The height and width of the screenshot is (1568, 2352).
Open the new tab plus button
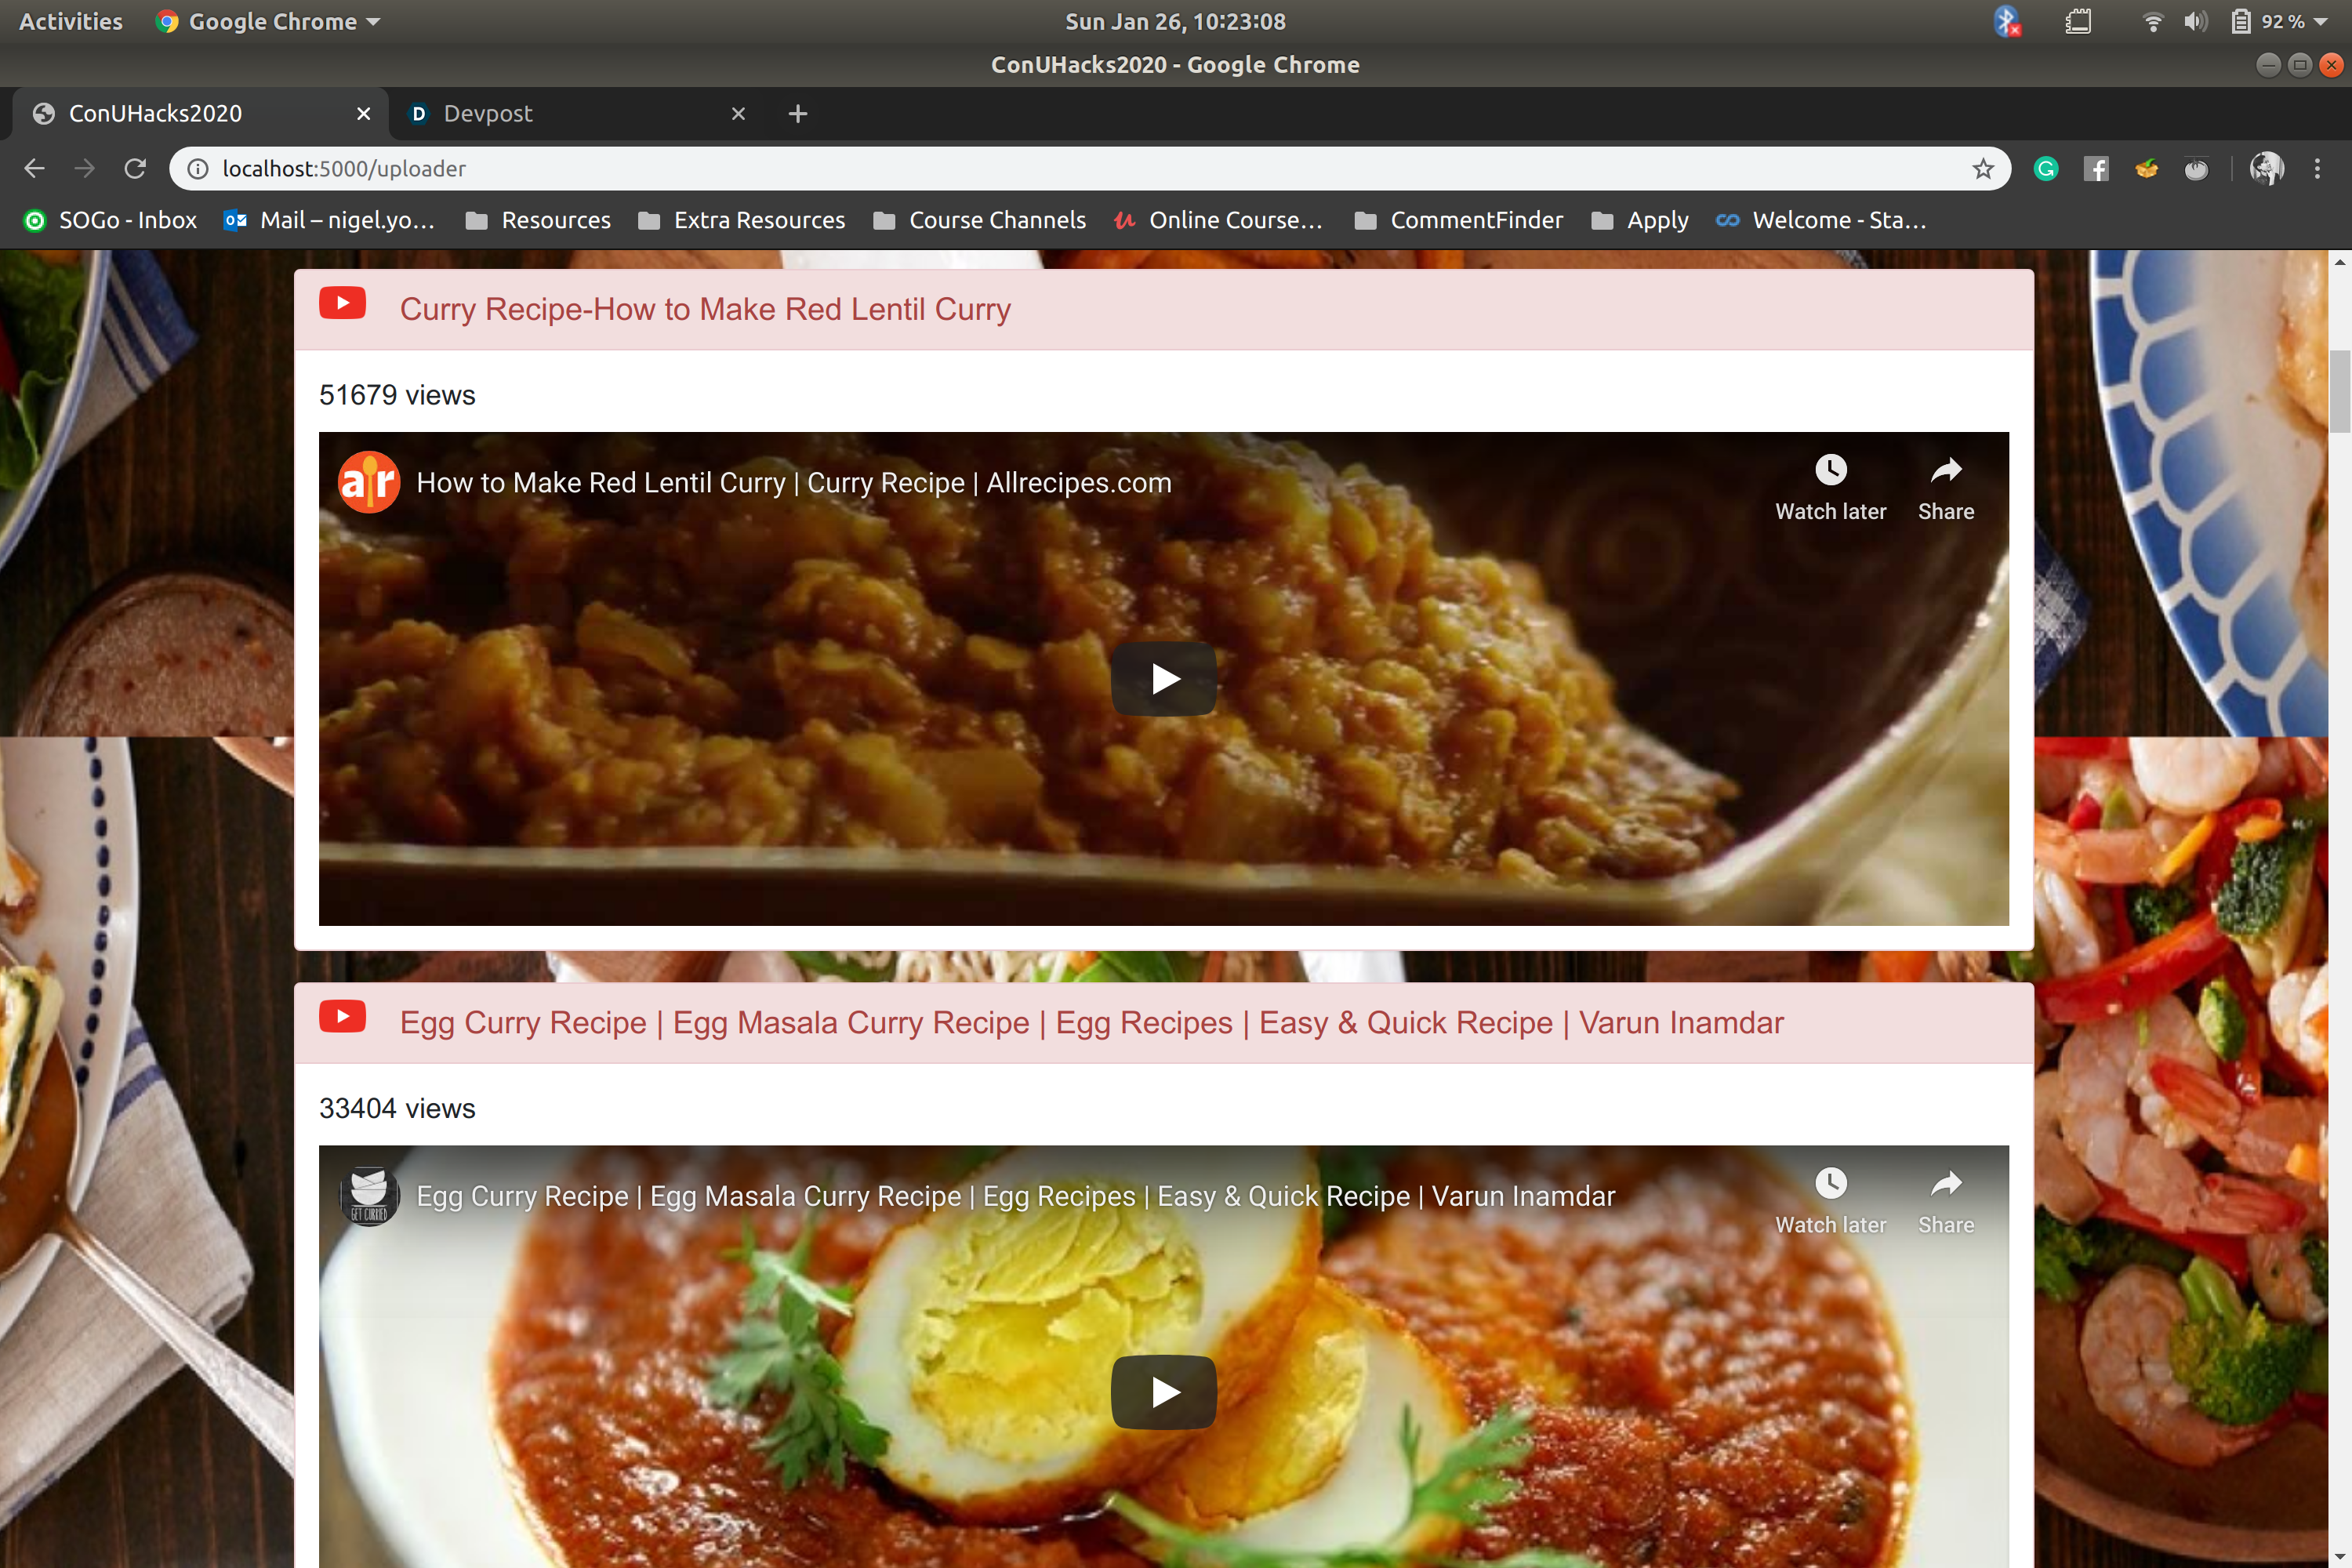coord(797,114)
